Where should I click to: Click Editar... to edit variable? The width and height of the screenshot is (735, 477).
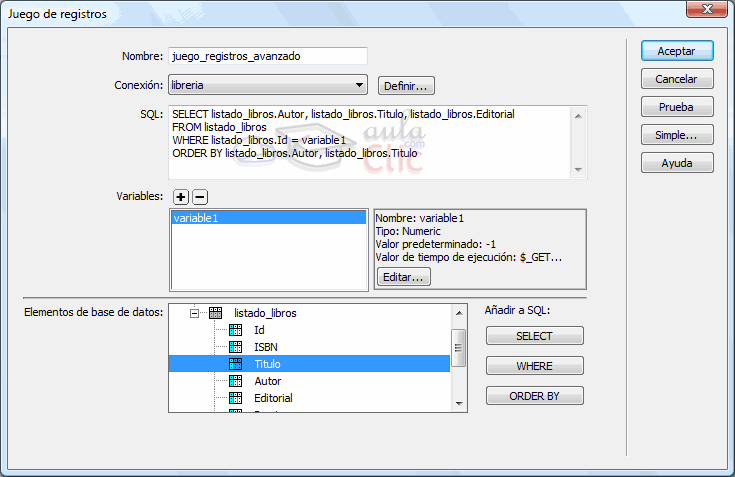coord(402,277)
